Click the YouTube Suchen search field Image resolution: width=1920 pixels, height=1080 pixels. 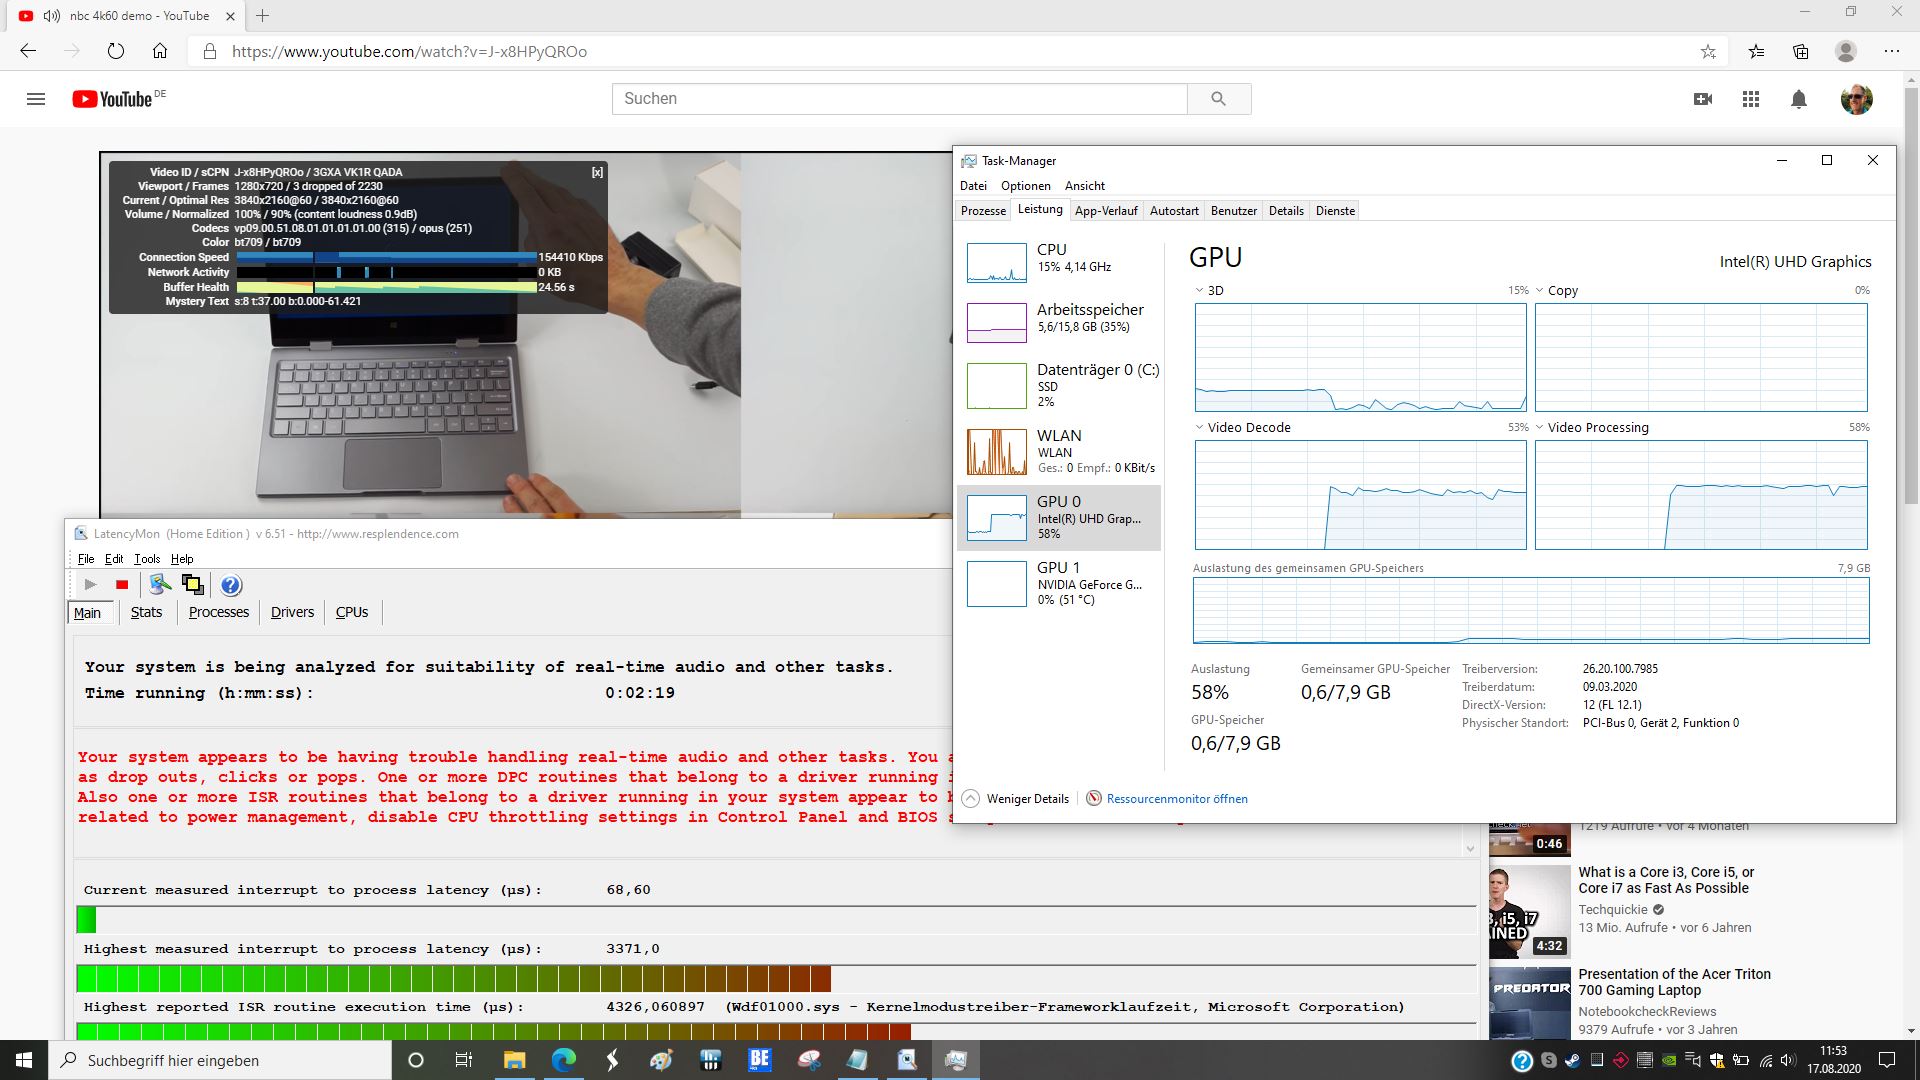point(899,99)
